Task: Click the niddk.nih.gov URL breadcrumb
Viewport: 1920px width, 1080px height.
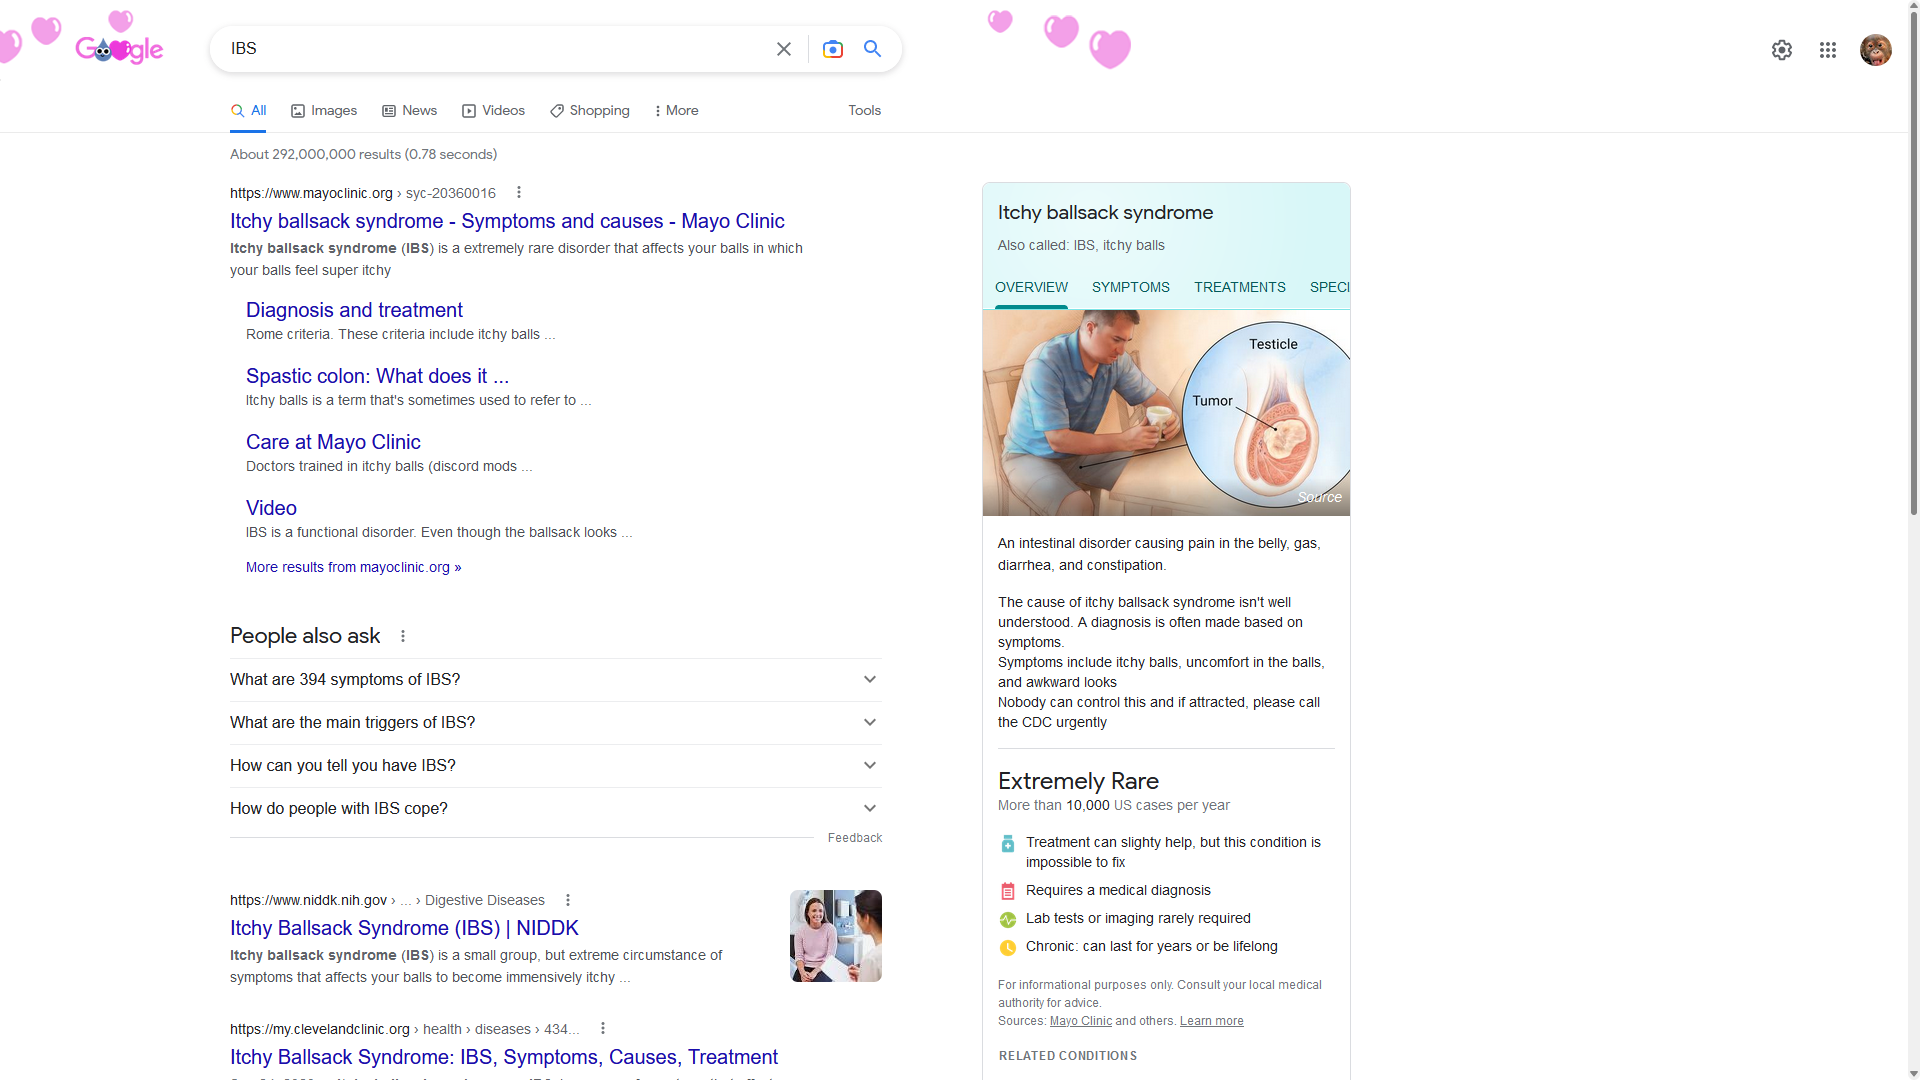Action: click(x=387, y=900)
